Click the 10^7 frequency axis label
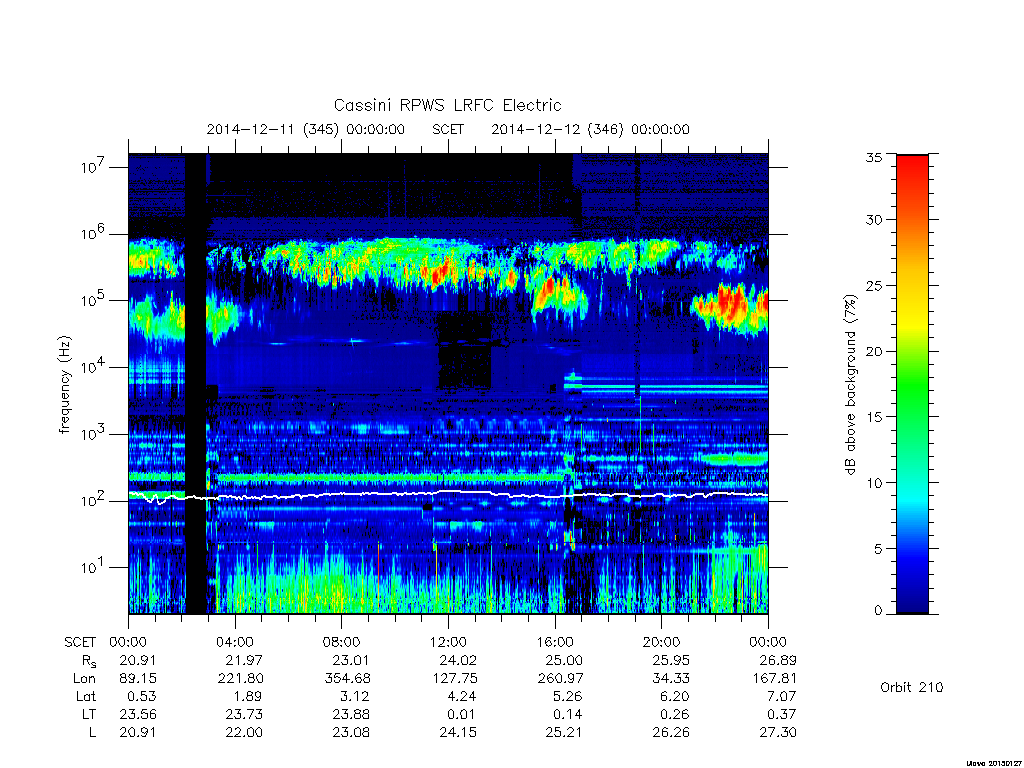Screen dimensions: 1024x768 coord(93,167)
